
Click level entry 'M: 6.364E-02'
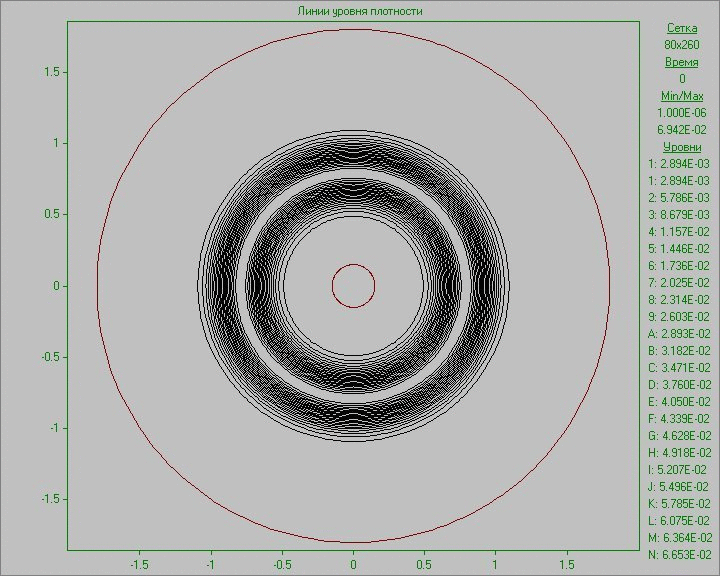pyautogui.click(x=680, y=538)
